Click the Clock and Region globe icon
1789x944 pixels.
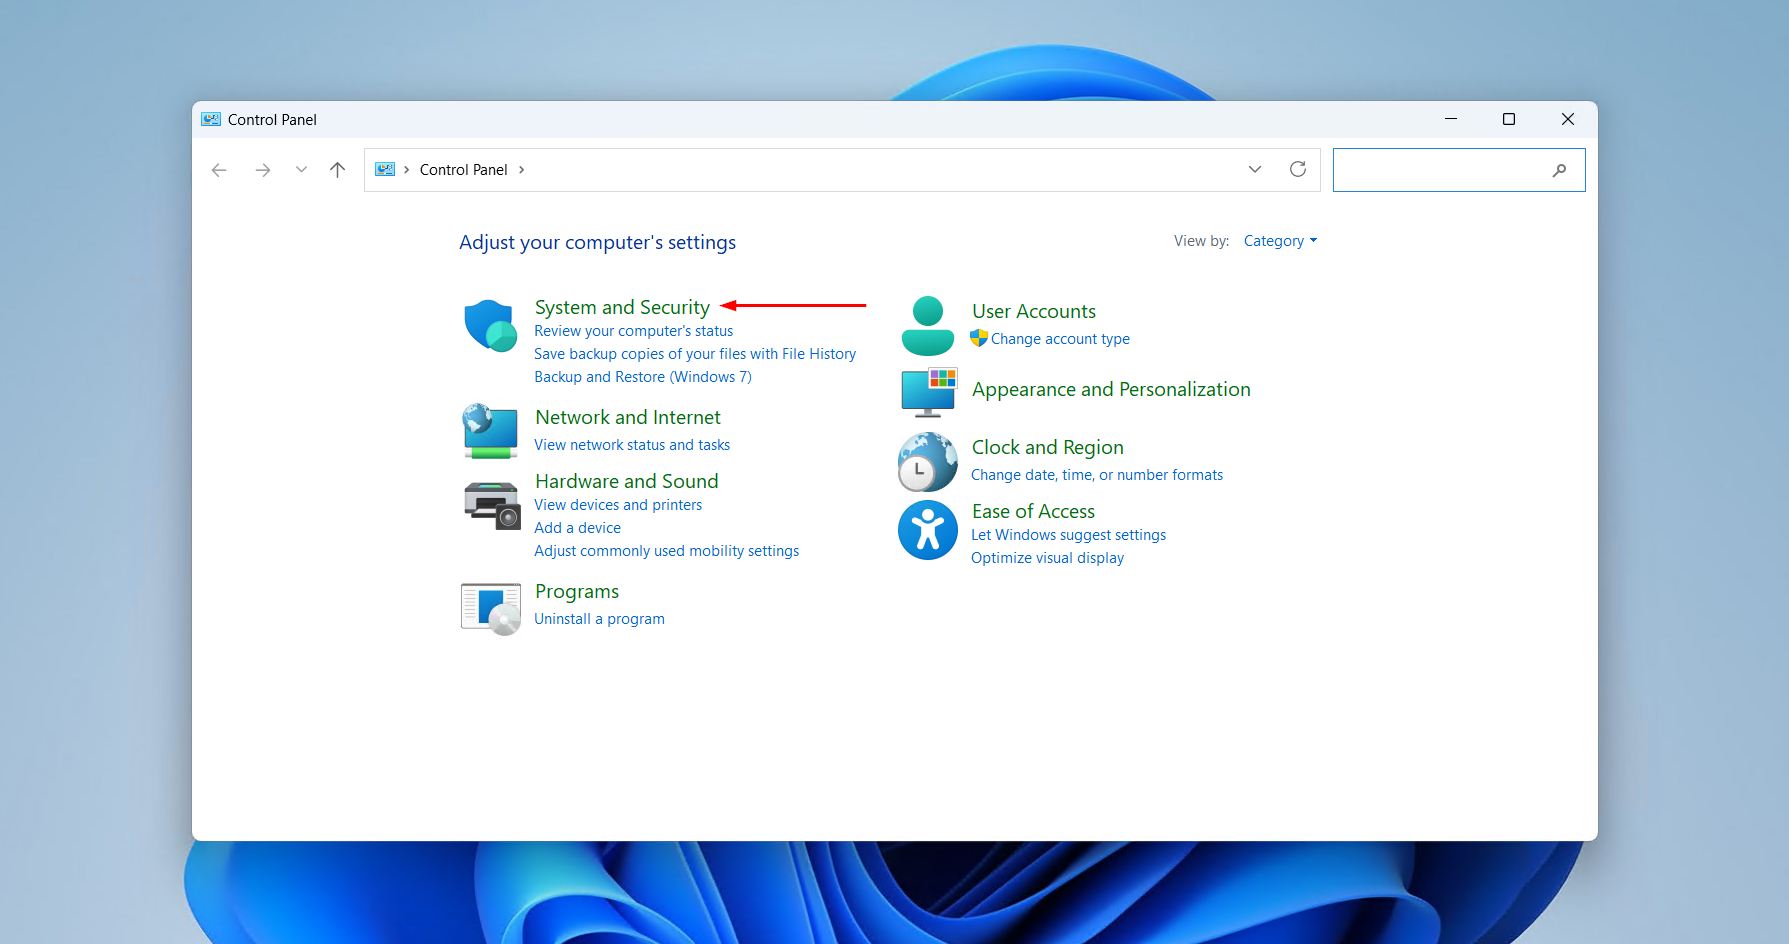[928, 461]
